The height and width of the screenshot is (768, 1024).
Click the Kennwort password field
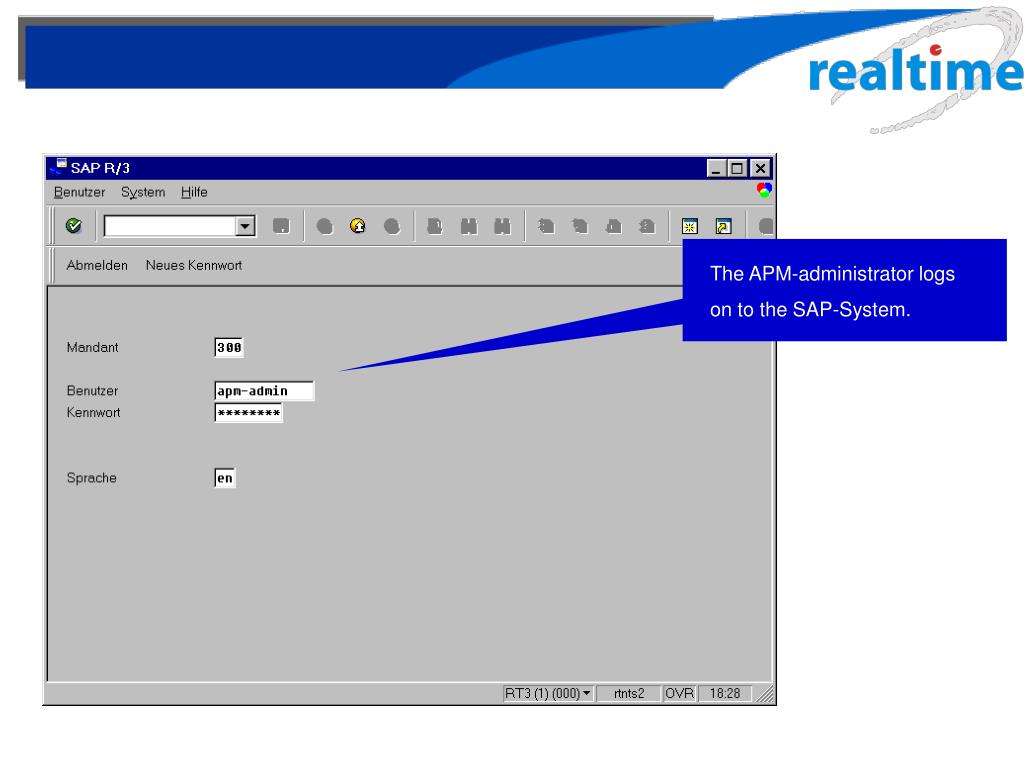[248, 413]
